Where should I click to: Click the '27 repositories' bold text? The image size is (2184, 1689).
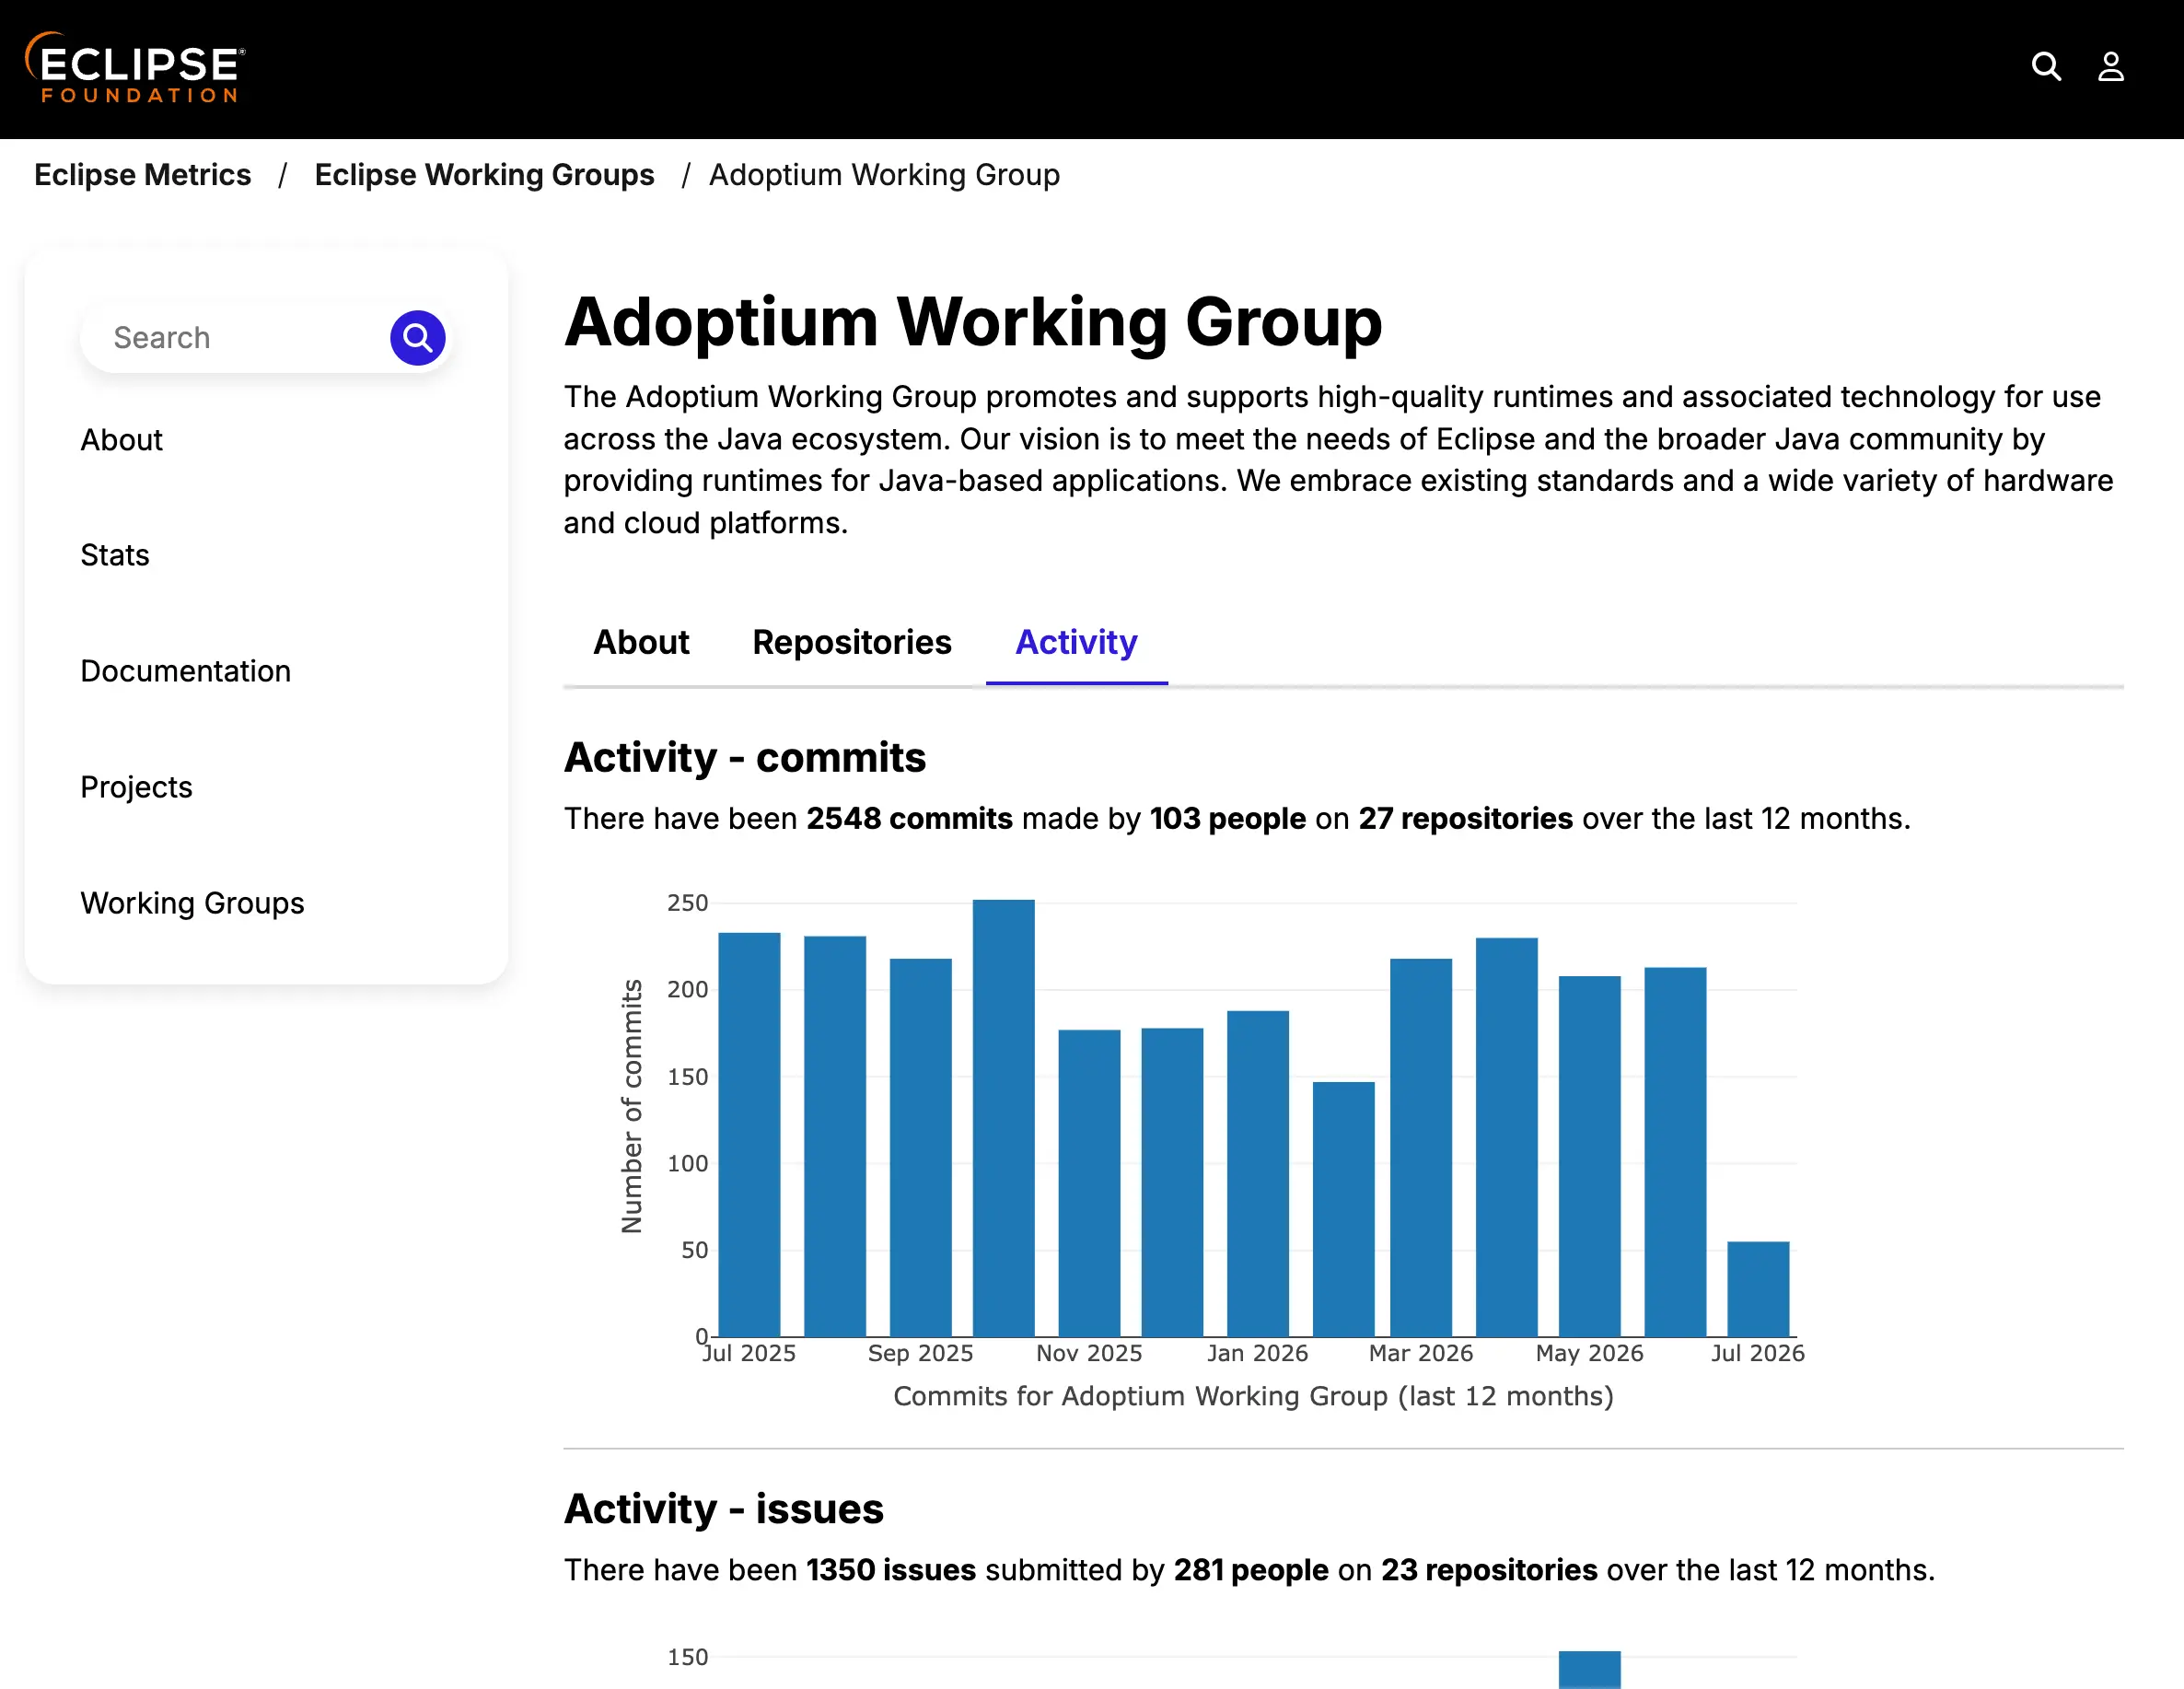[x=1465, y=818]
